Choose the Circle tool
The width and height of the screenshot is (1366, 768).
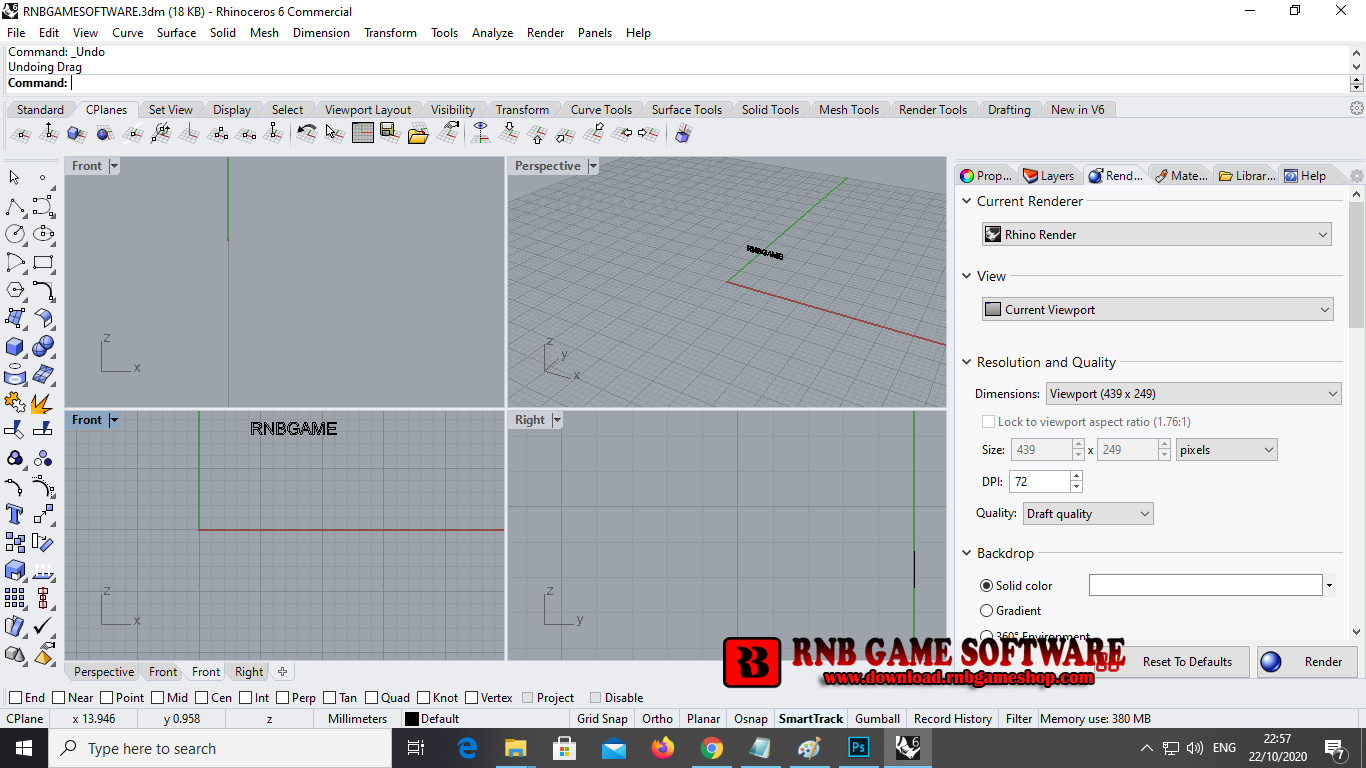pyautogui.click(x=15, y=234)
